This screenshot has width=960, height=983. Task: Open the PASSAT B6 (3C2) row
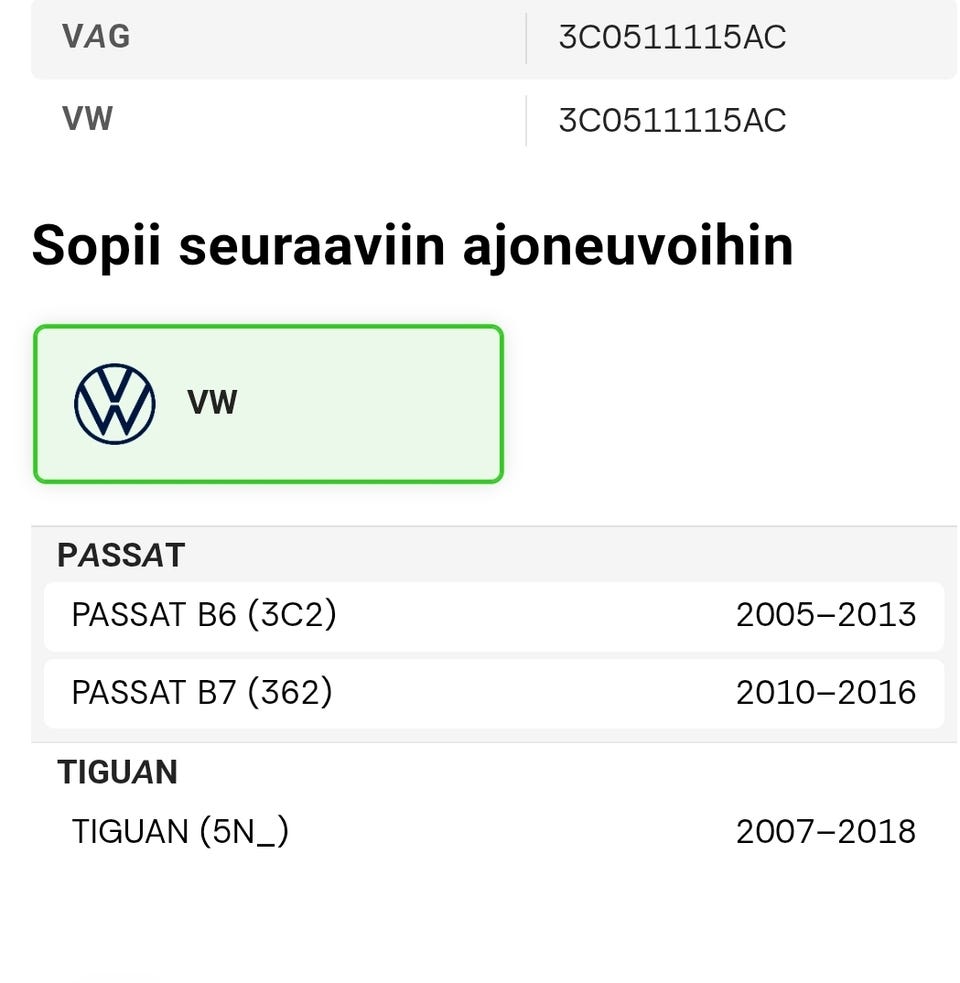(x=494, y=616)
